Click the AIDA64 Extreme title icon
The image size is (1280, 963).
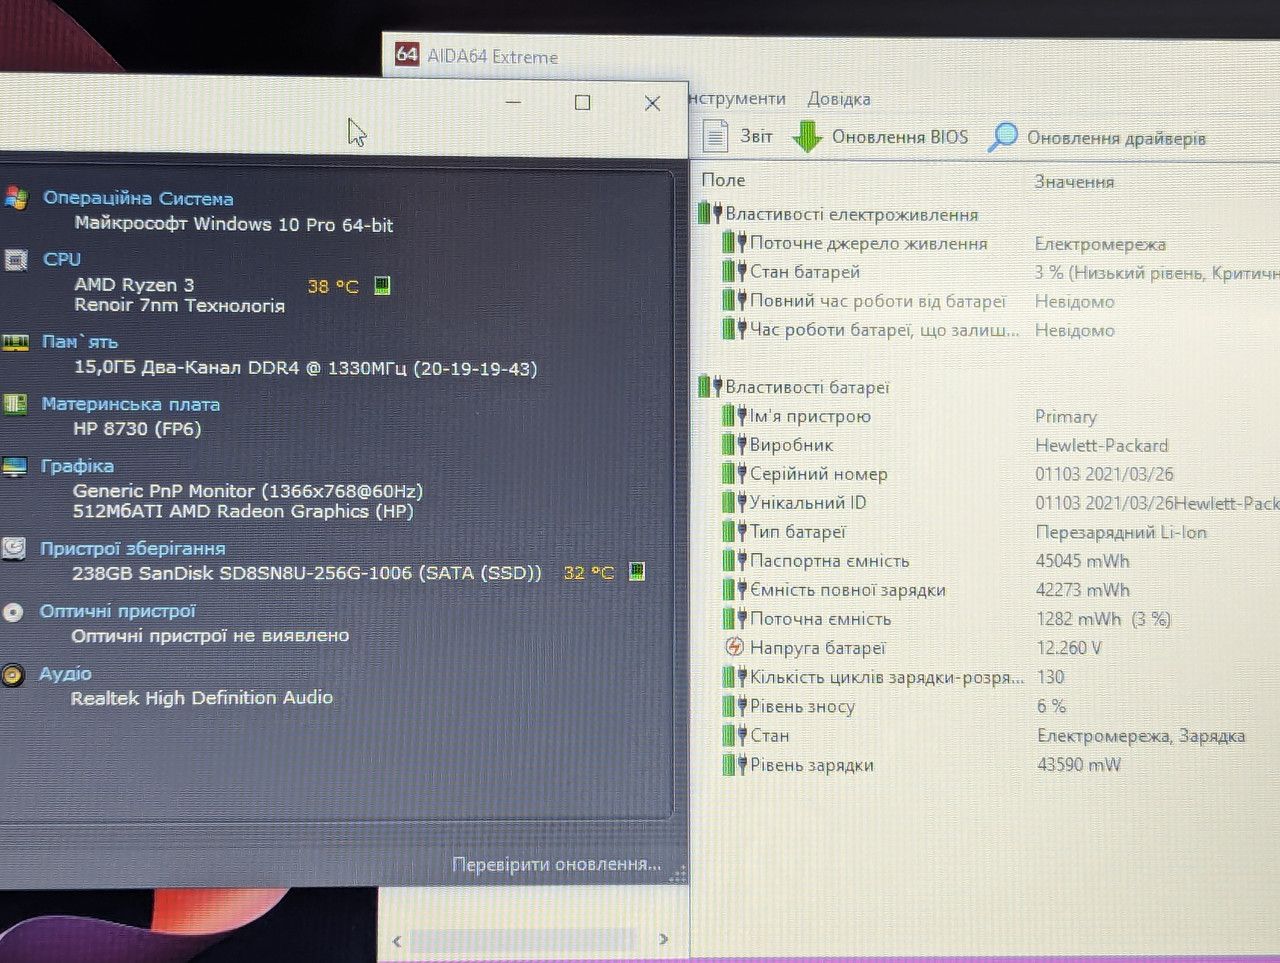(x=406, y=54)
